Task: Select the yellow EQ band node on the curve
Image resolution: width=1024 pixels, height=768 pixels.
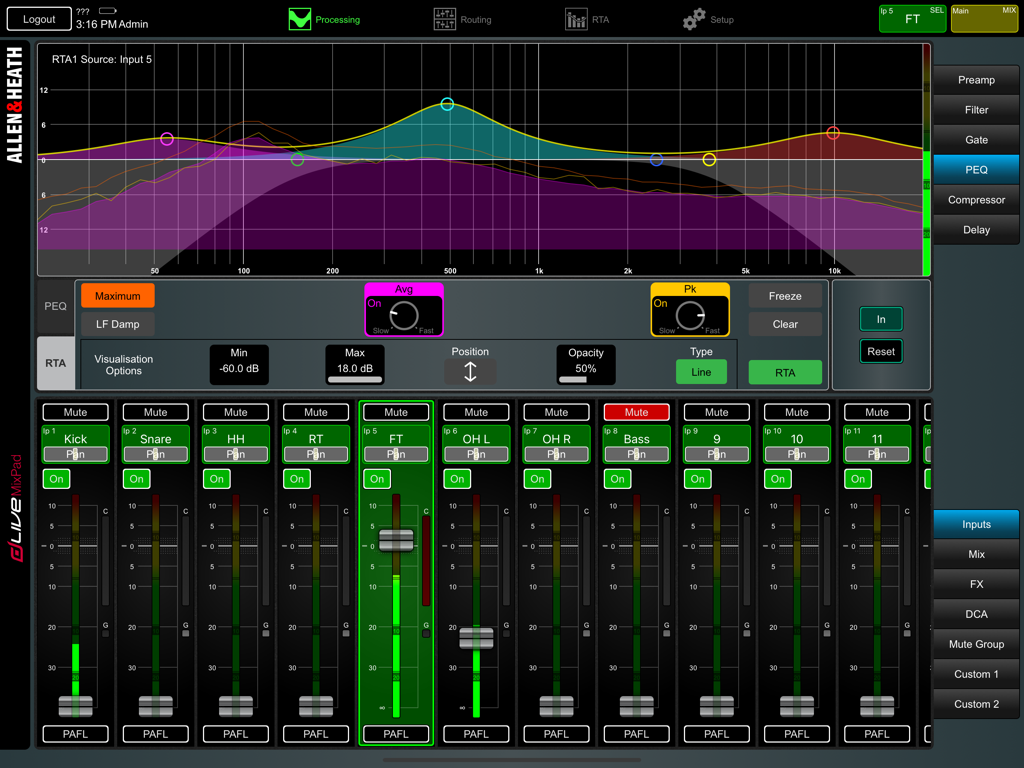Action: [709, 158]
